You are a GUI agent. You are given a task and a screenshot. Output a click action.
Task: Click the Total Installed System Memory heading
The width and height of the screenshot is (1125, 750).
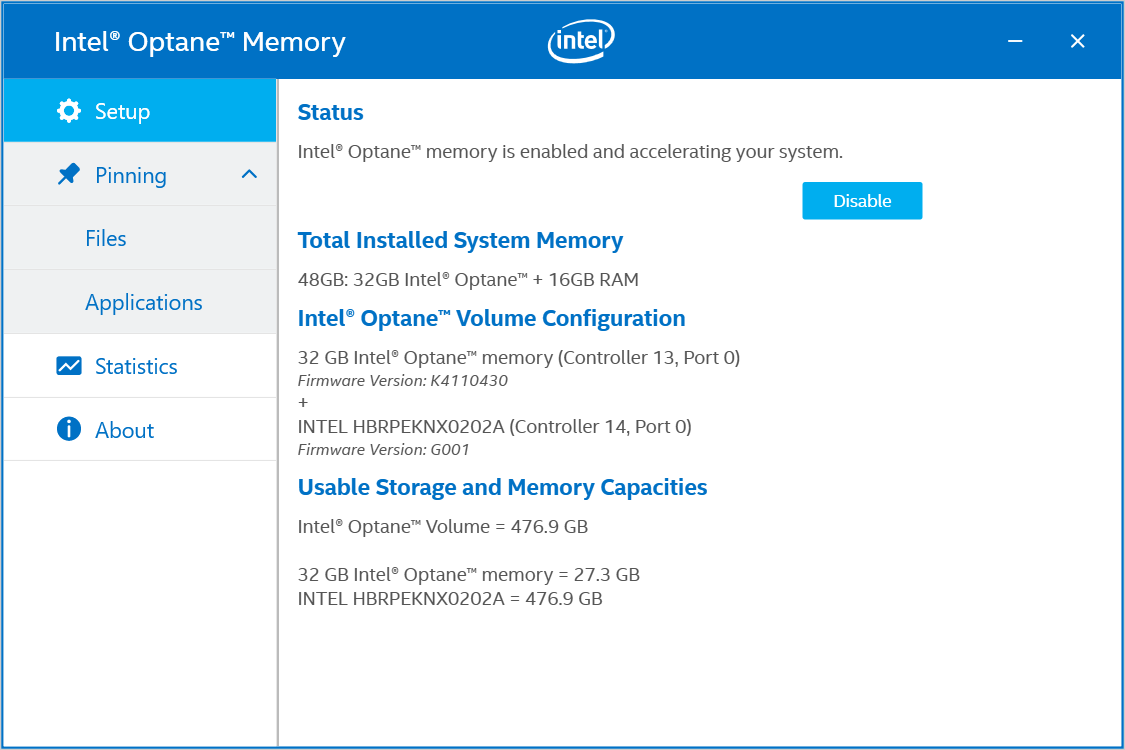click(460, 240)
